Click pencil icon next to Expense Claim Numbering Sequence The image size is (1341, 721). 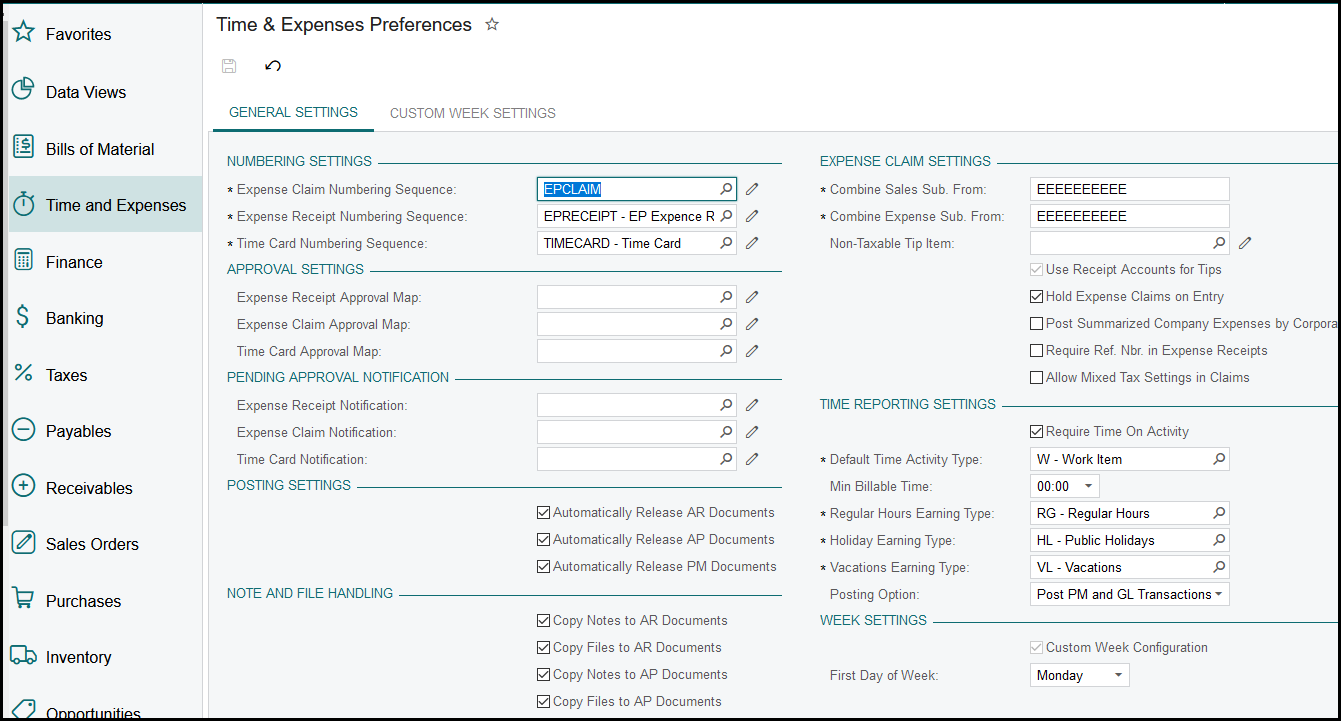(752, 189)
